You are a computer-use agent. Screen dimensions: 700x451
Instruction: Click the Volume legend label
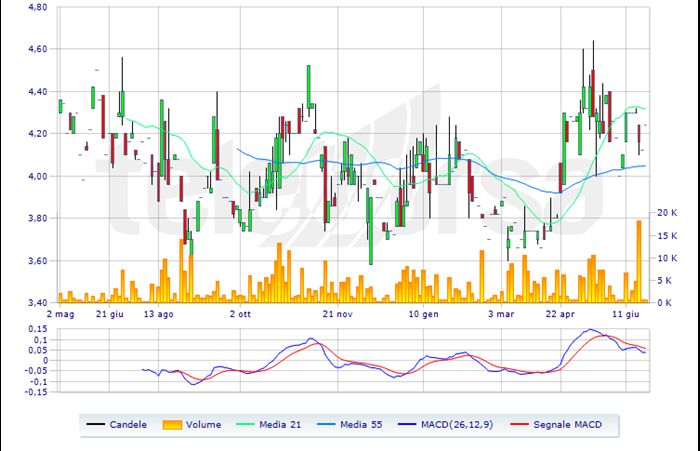[x=204, y=425]
